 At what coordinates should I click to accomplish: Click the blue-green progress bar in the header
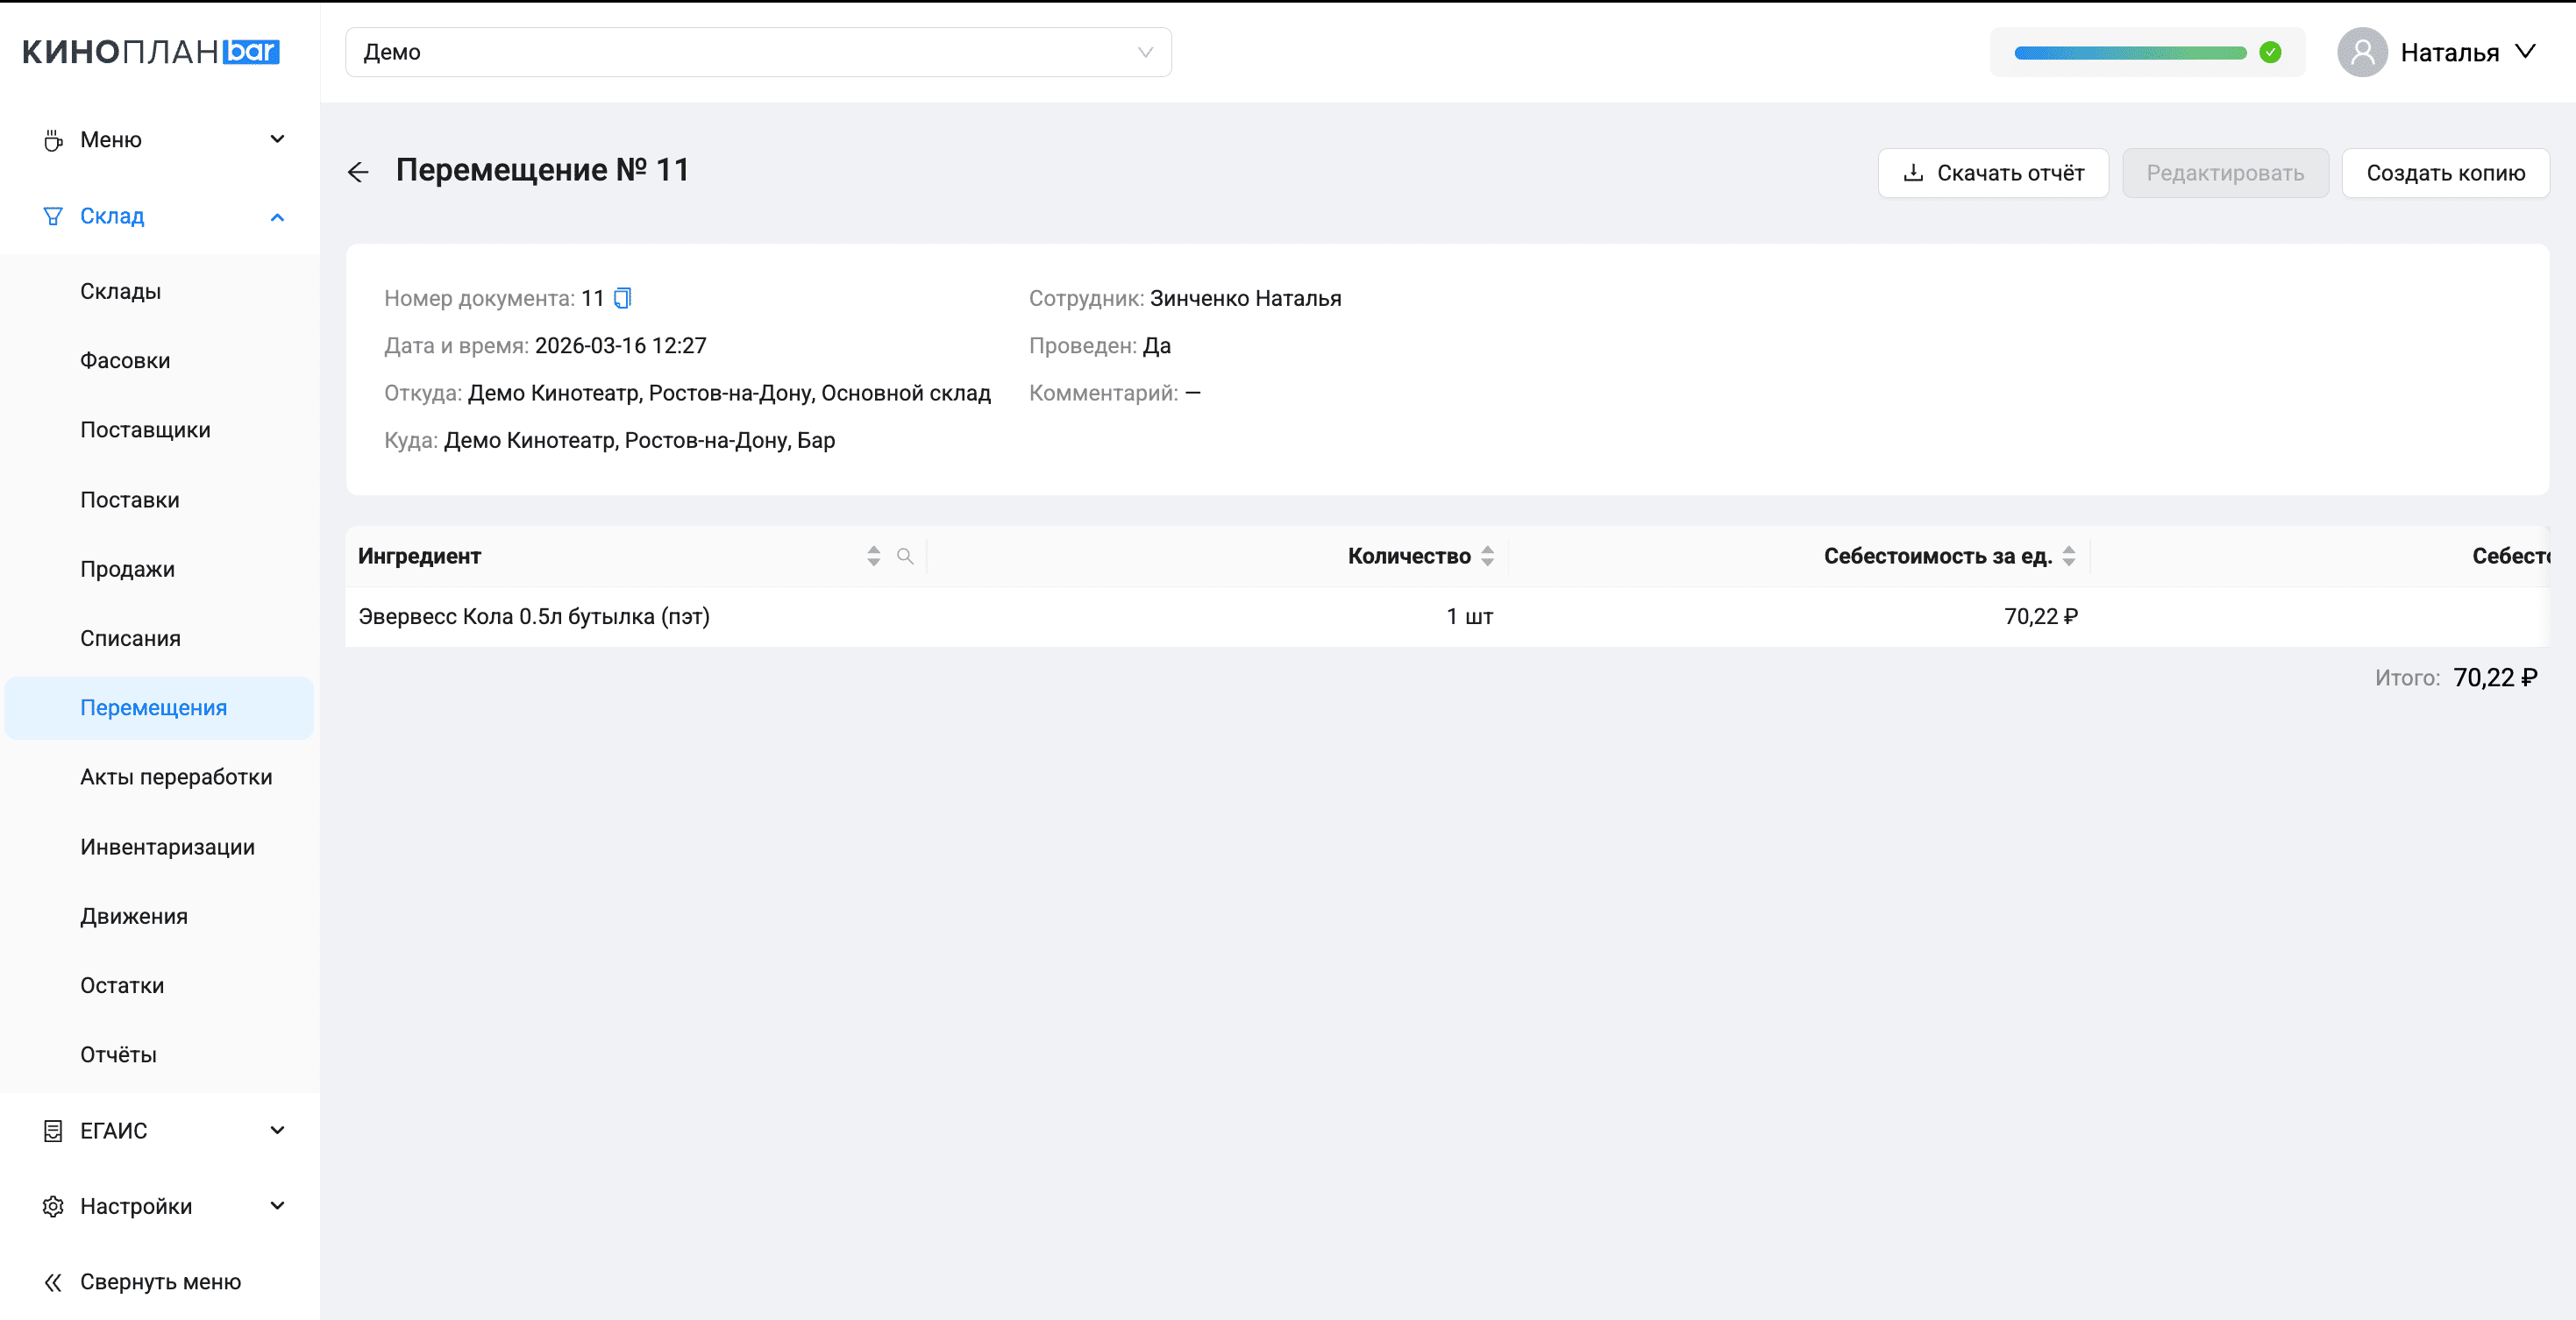tap(2129, 52)
